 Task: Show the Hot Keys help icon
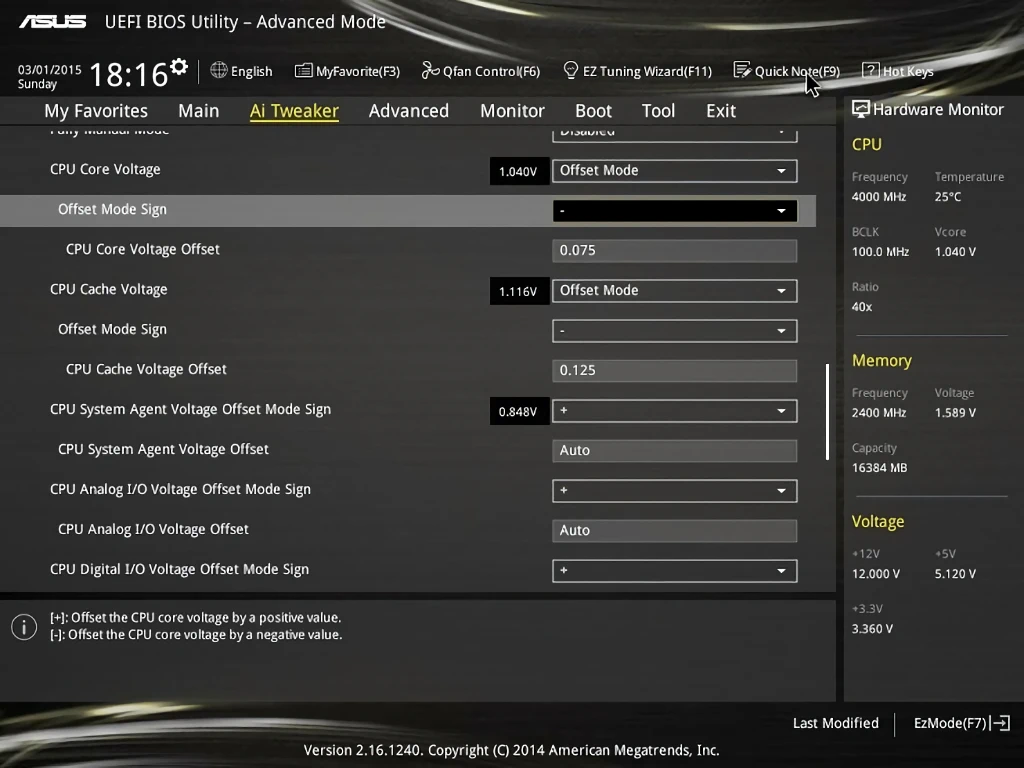coord(870,71)
